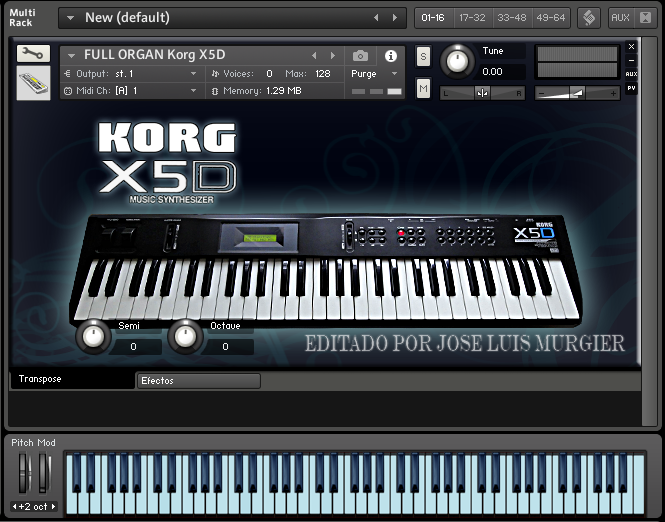Screen dimensions: 665x522
Task: Select the 17-32 instrument page
Action: tap(472, 18)
